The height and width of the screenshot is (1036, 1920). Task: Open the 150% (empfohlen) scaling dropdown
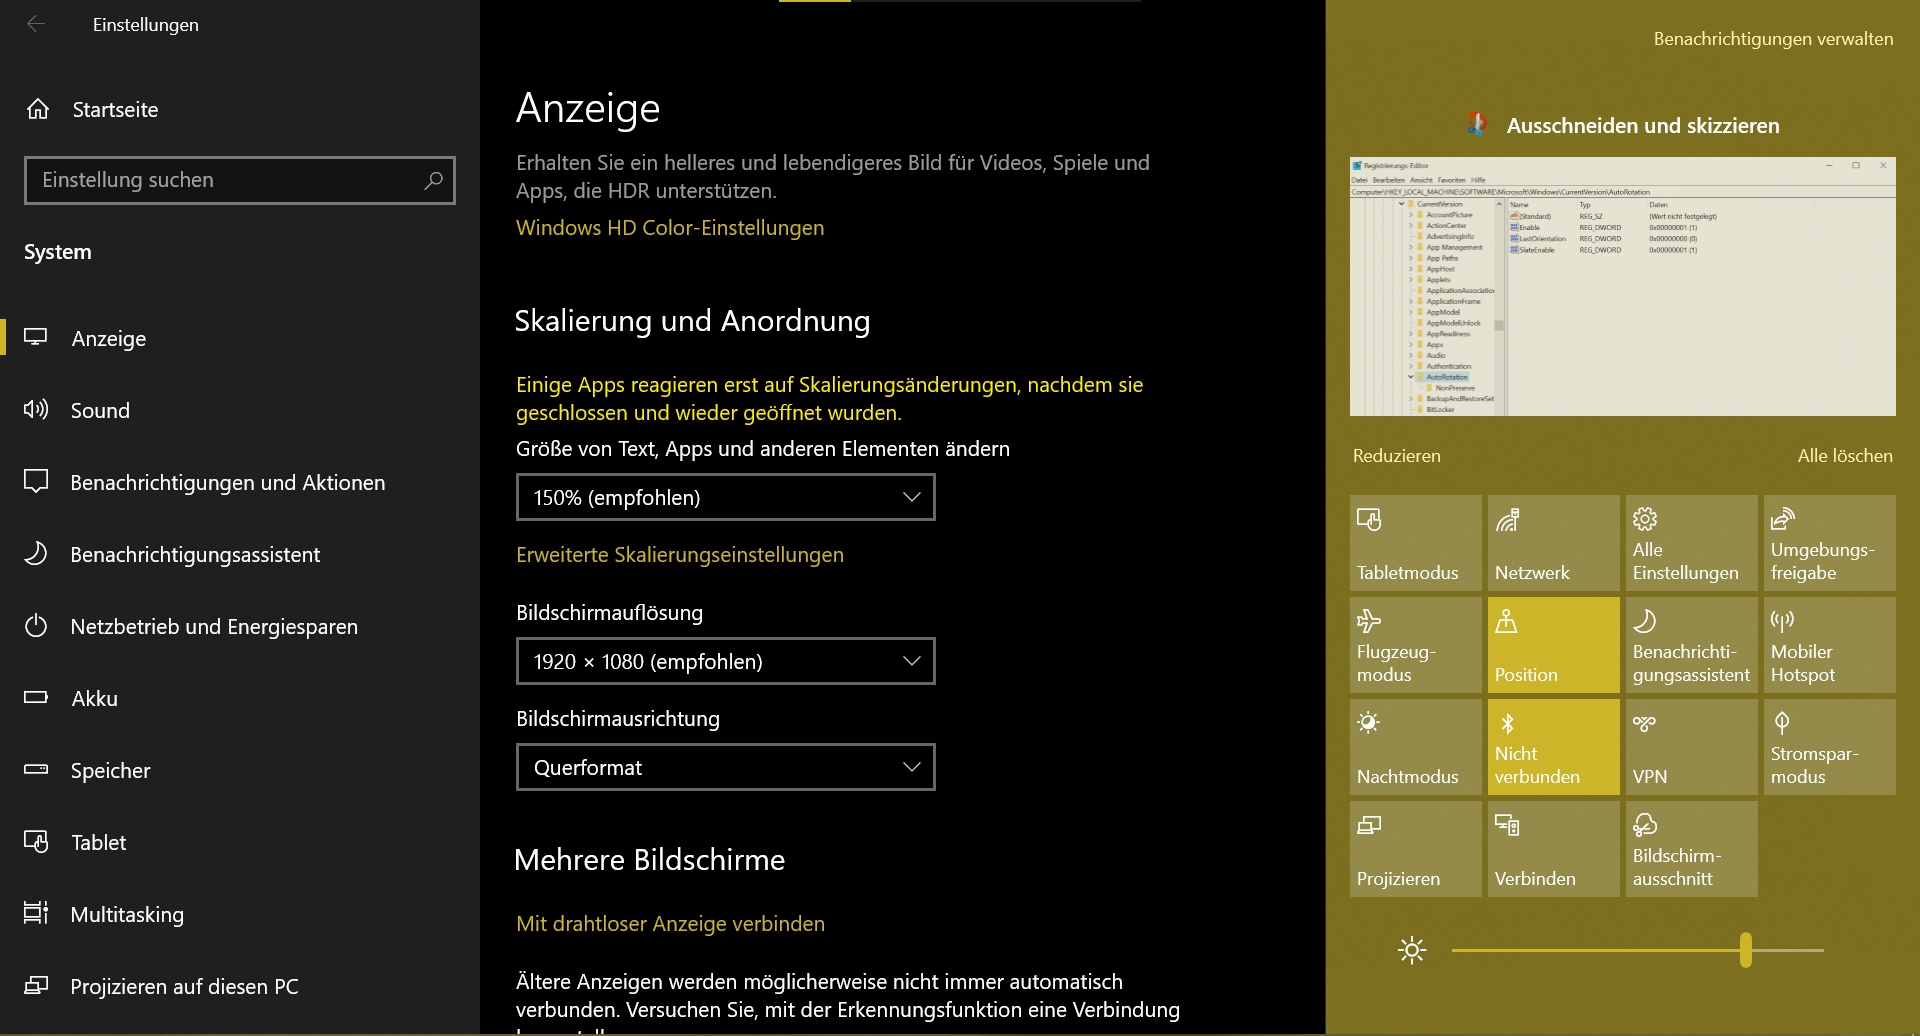pyautogui.click(x=726, y=497)
